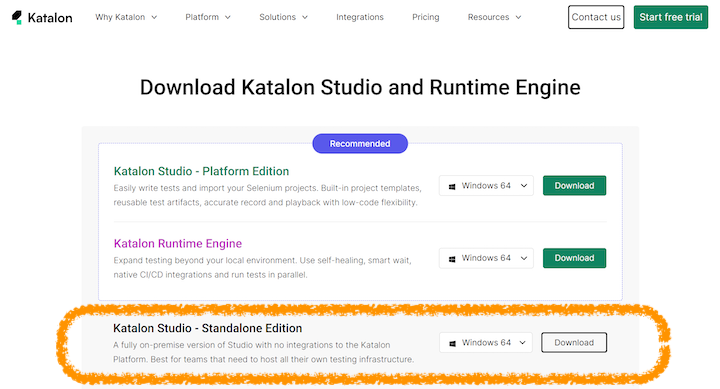
Task: Expand the Resources menu
Action: pyautogui.click(x=495, y=17)
